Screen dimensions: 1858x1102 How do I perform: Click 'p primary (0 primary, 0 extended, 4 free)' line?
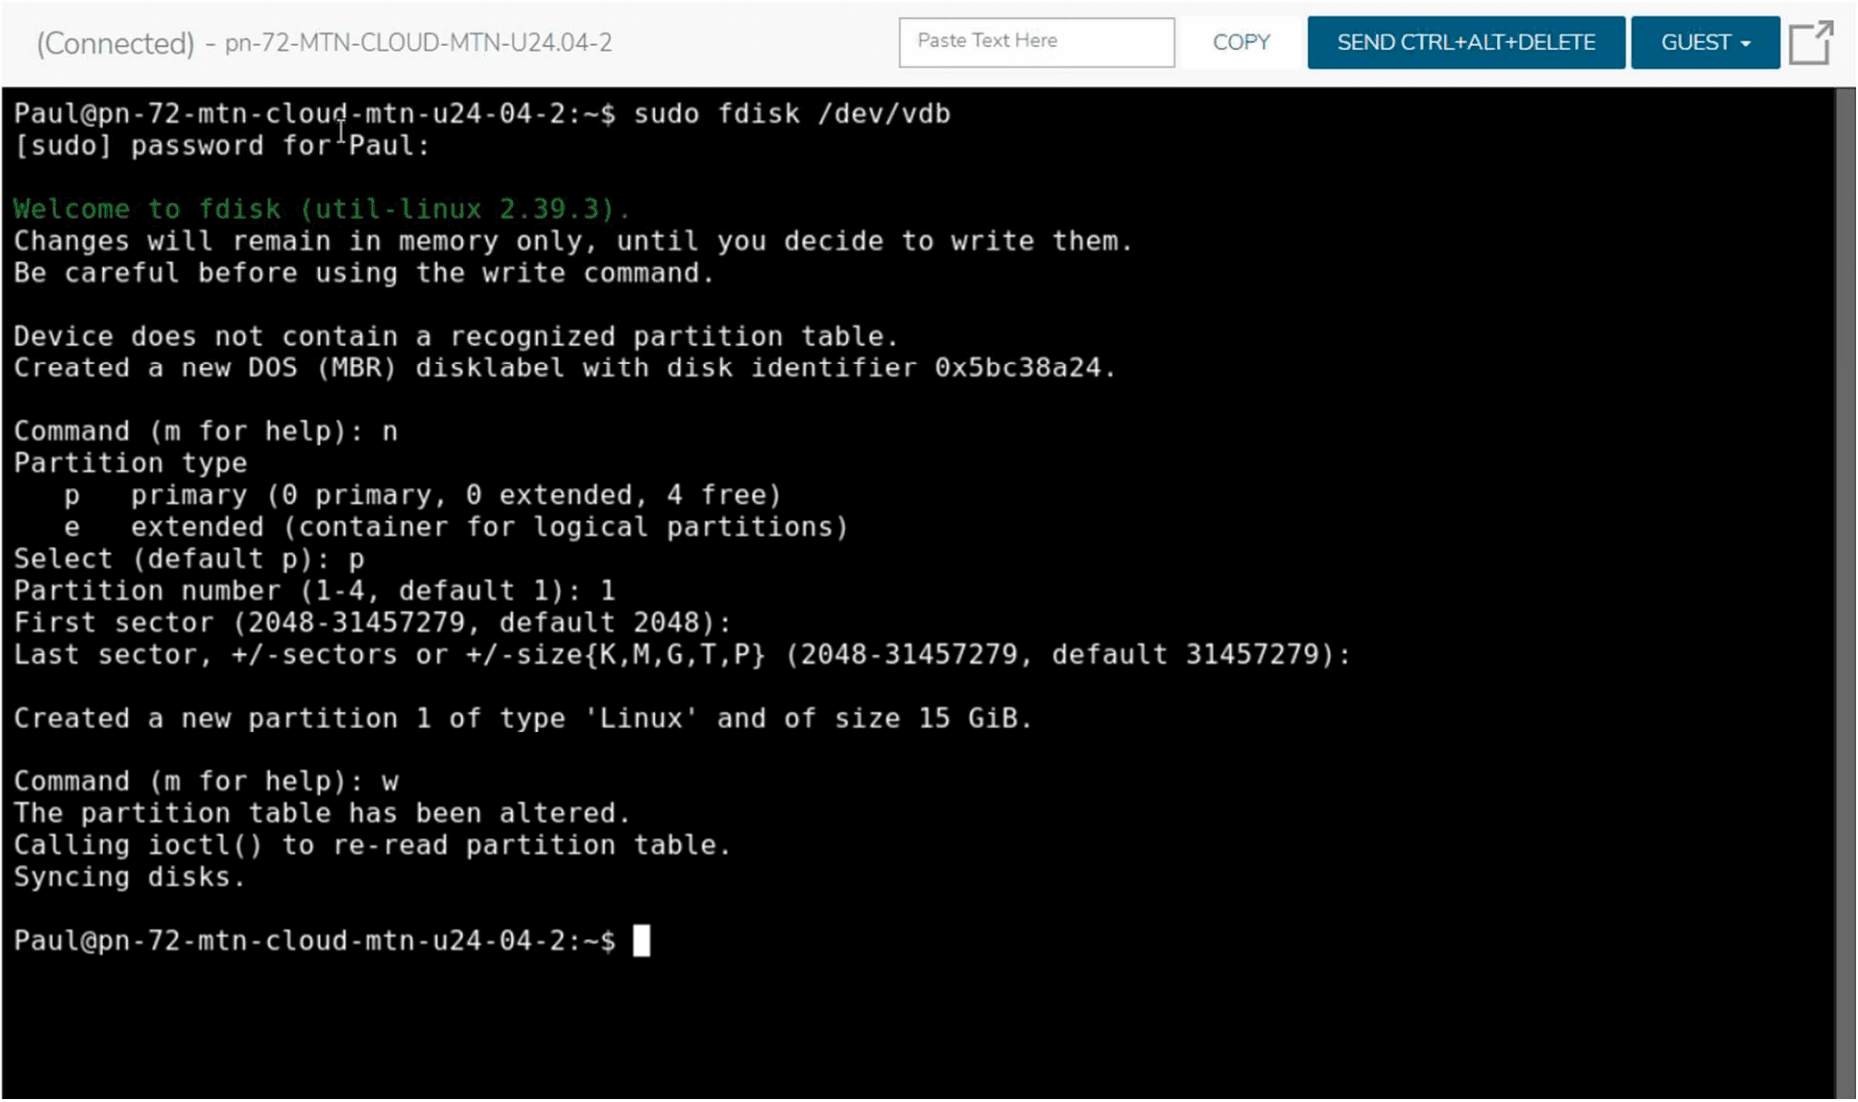pyautogui.click(x=423, y=495)
